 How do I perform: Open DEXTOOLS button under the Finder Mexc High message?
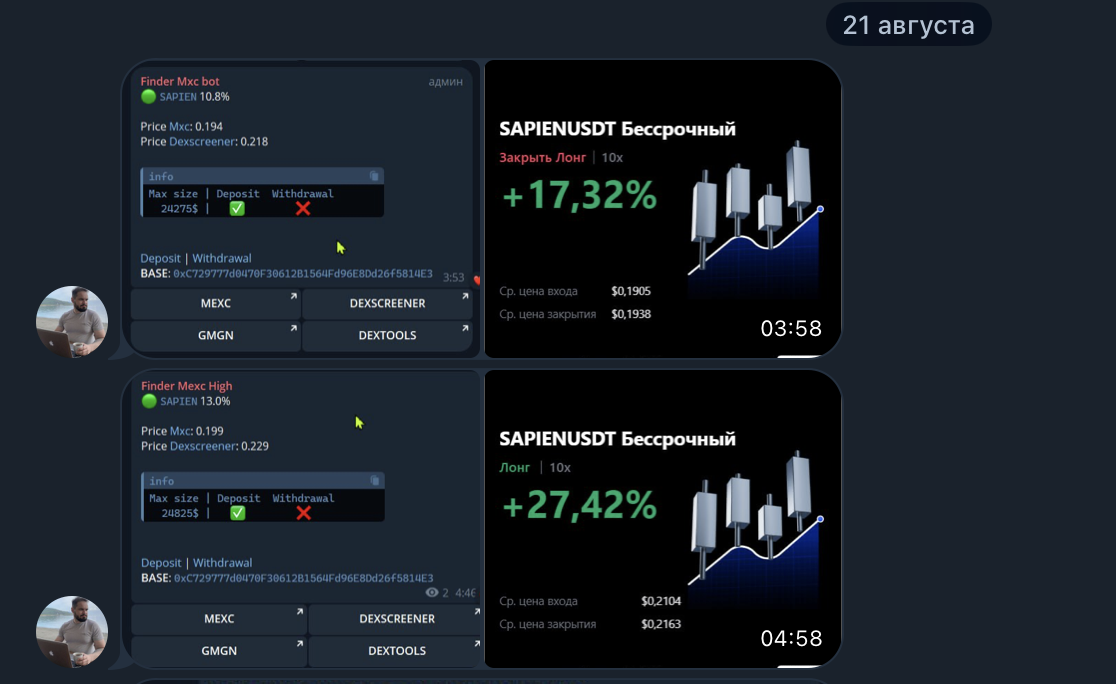click(x=397, y=651)
